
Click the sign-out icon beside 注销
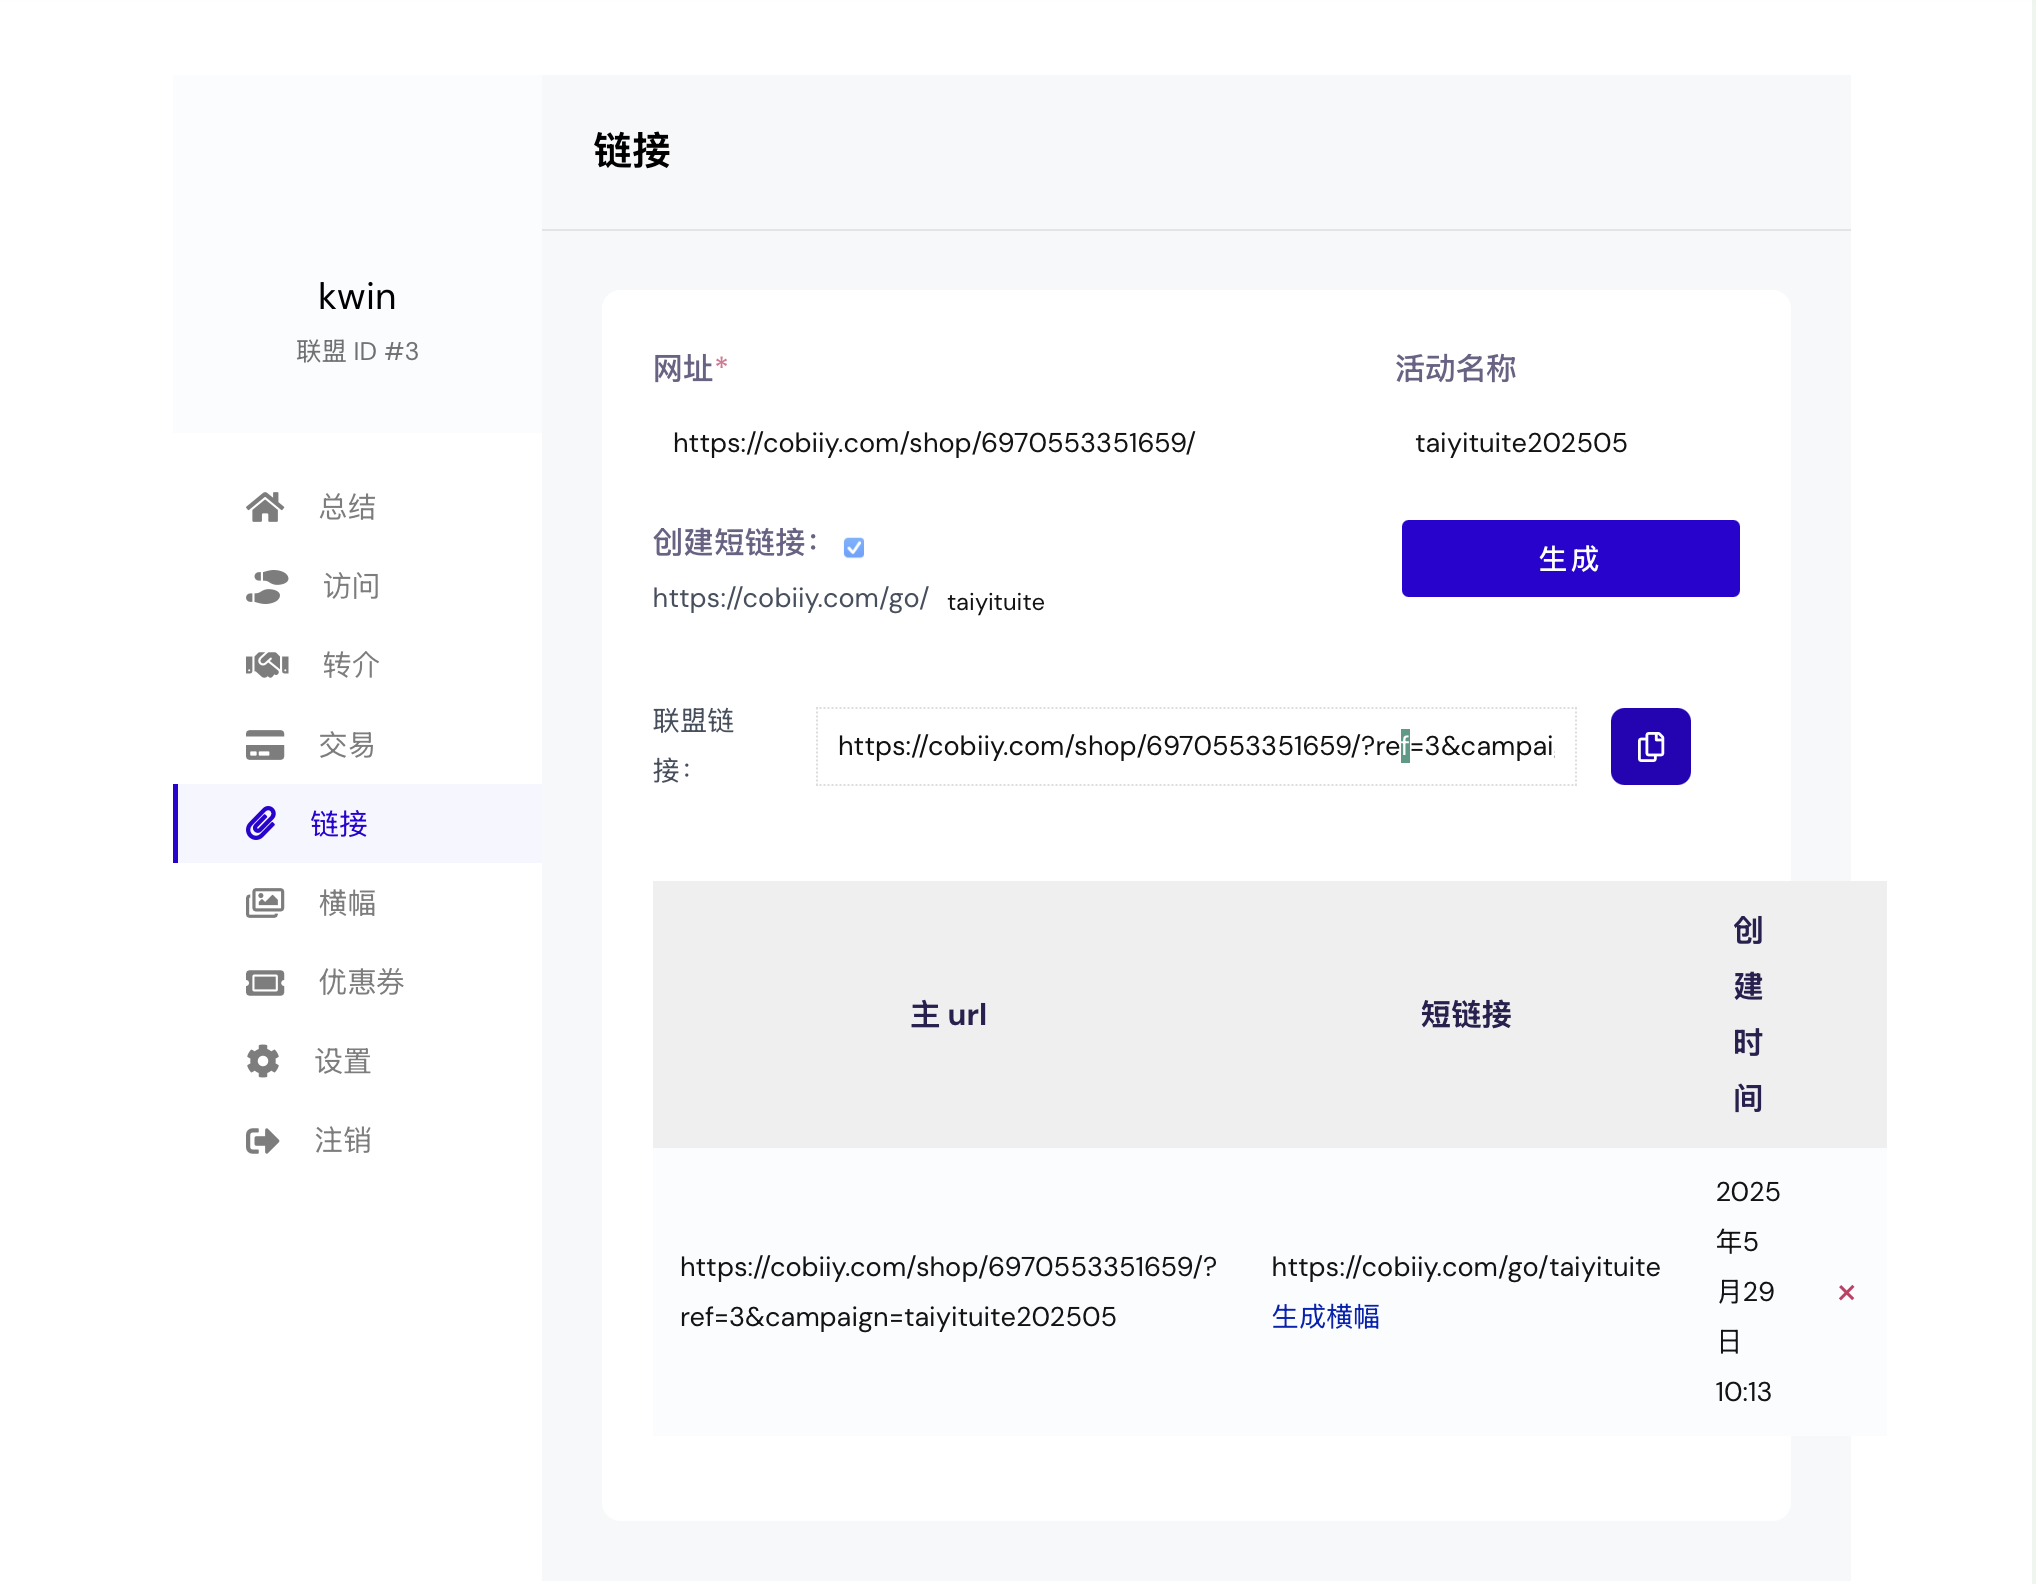[x=263, y=1140]
